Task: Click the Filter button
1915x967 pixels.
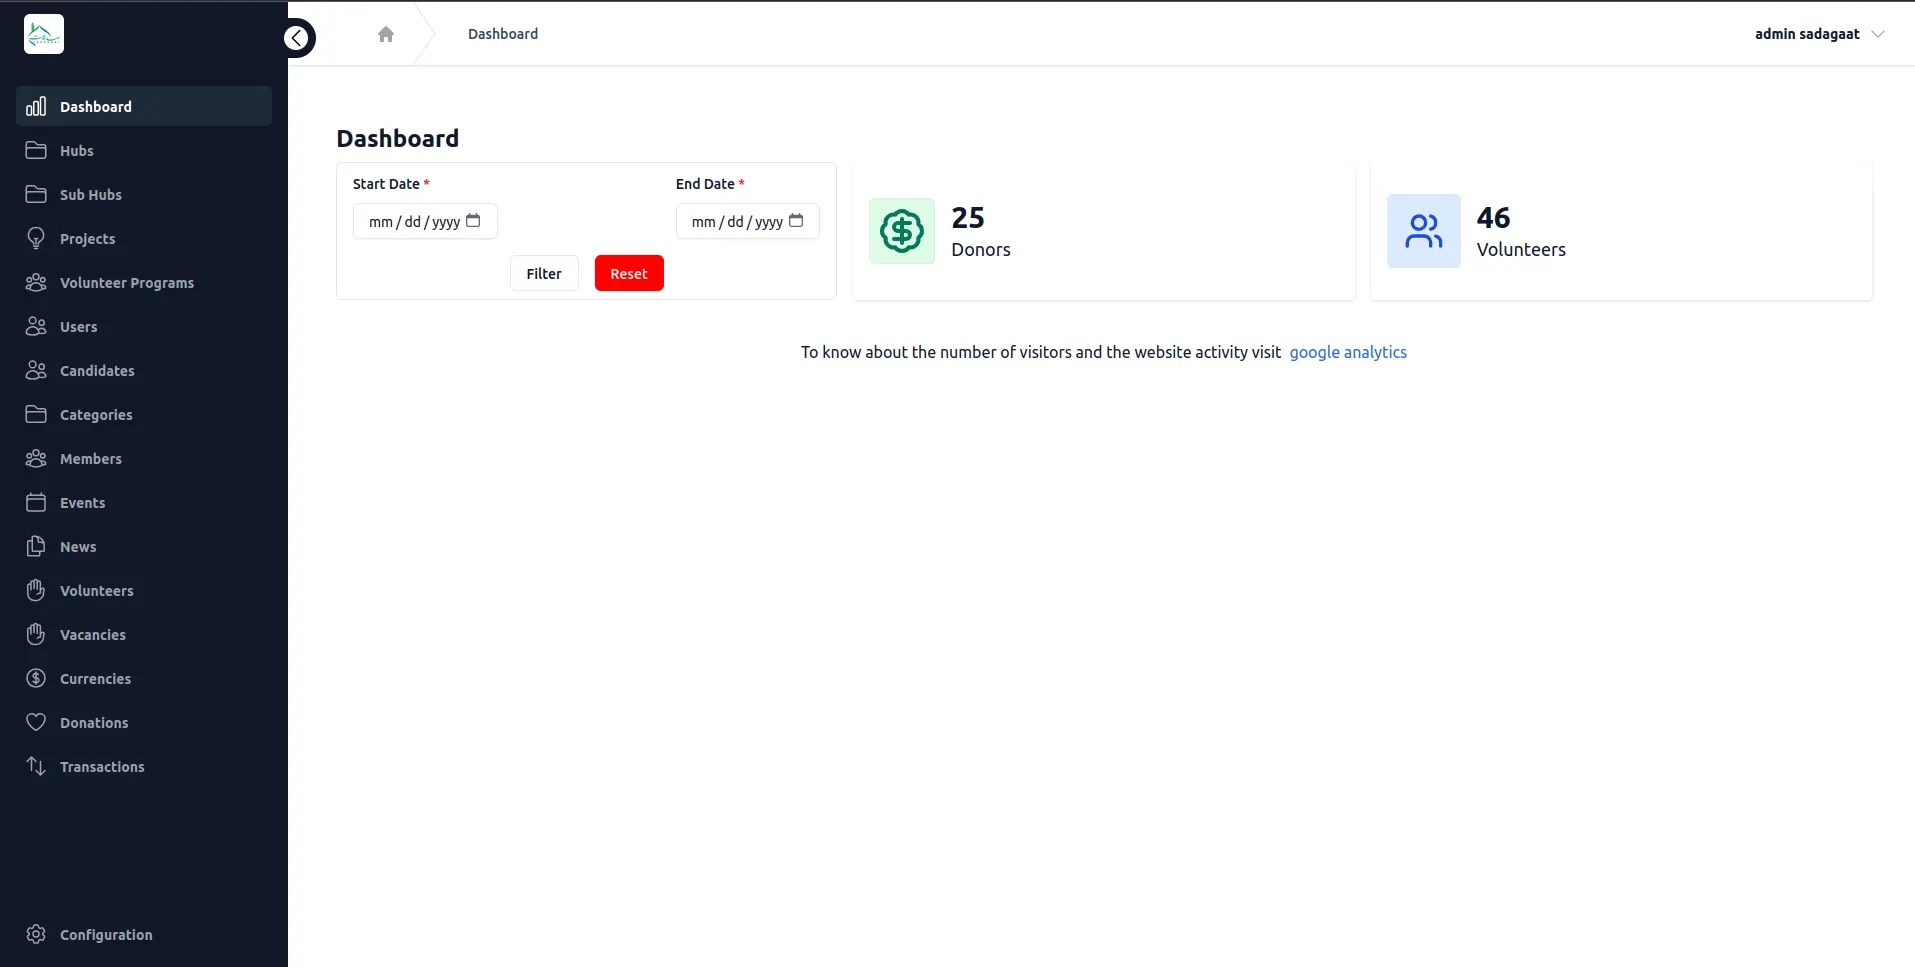Action: click(x=544, y=273)
